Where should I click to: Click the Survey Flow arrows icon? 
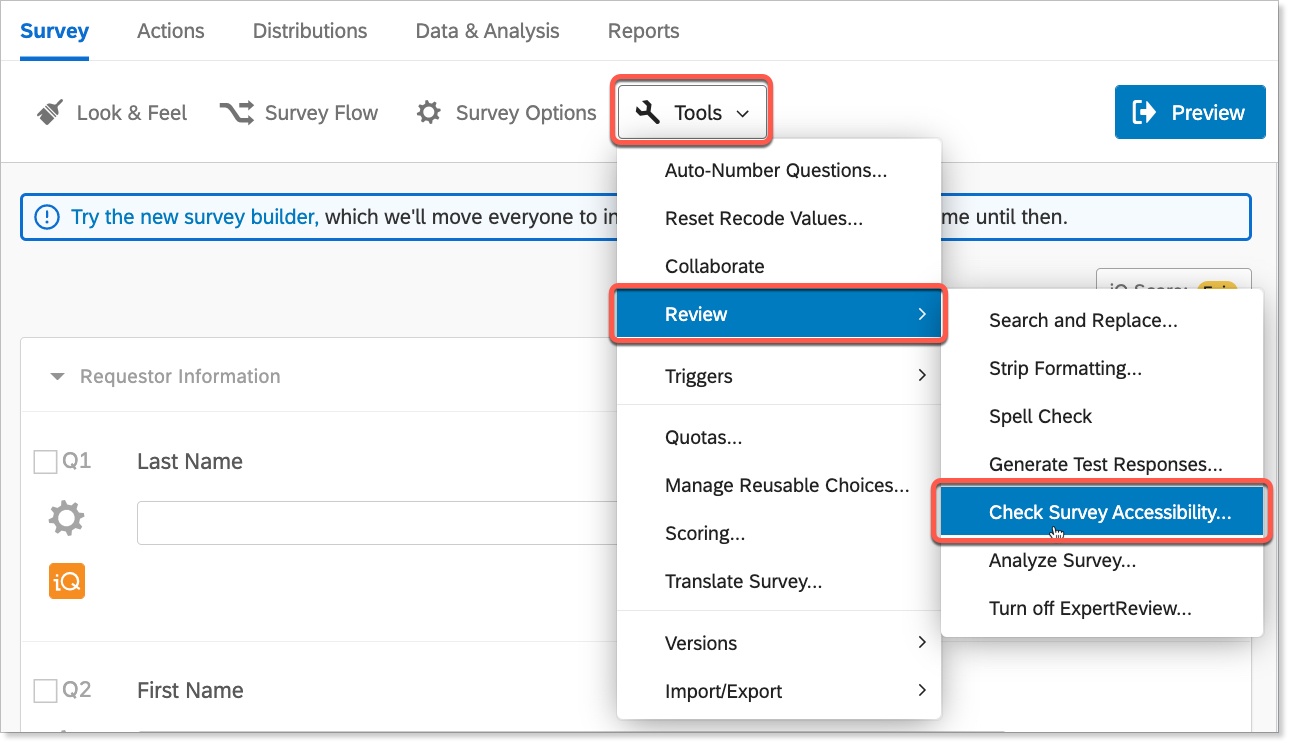[237, 113]
